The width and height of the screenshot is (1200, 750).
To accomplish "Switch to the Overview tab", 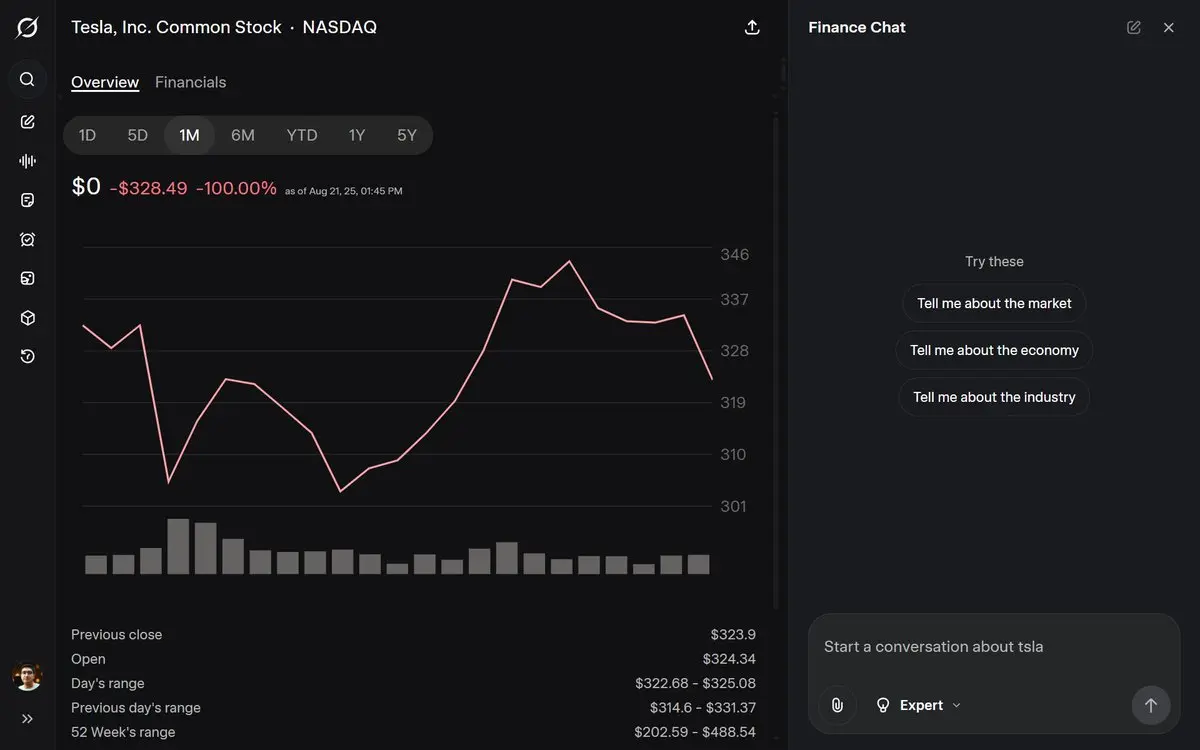I will point(105,82).
